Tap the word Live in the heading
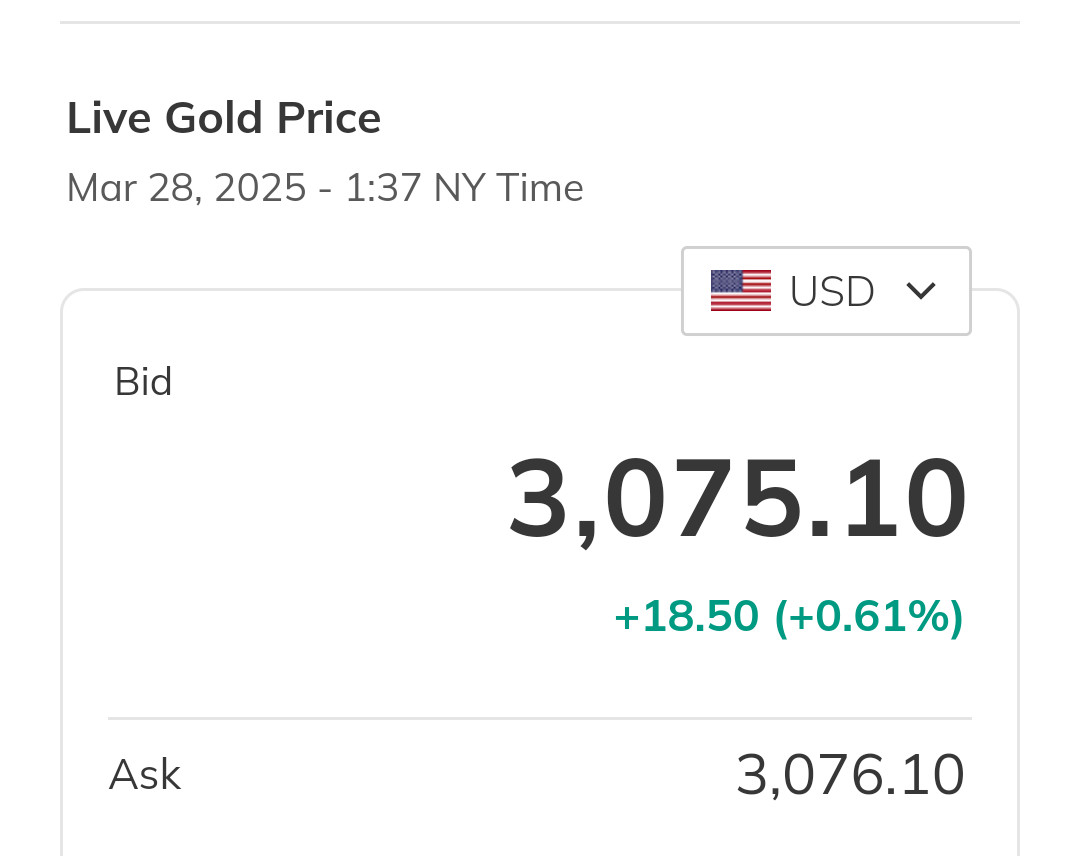 pos(109,118)
